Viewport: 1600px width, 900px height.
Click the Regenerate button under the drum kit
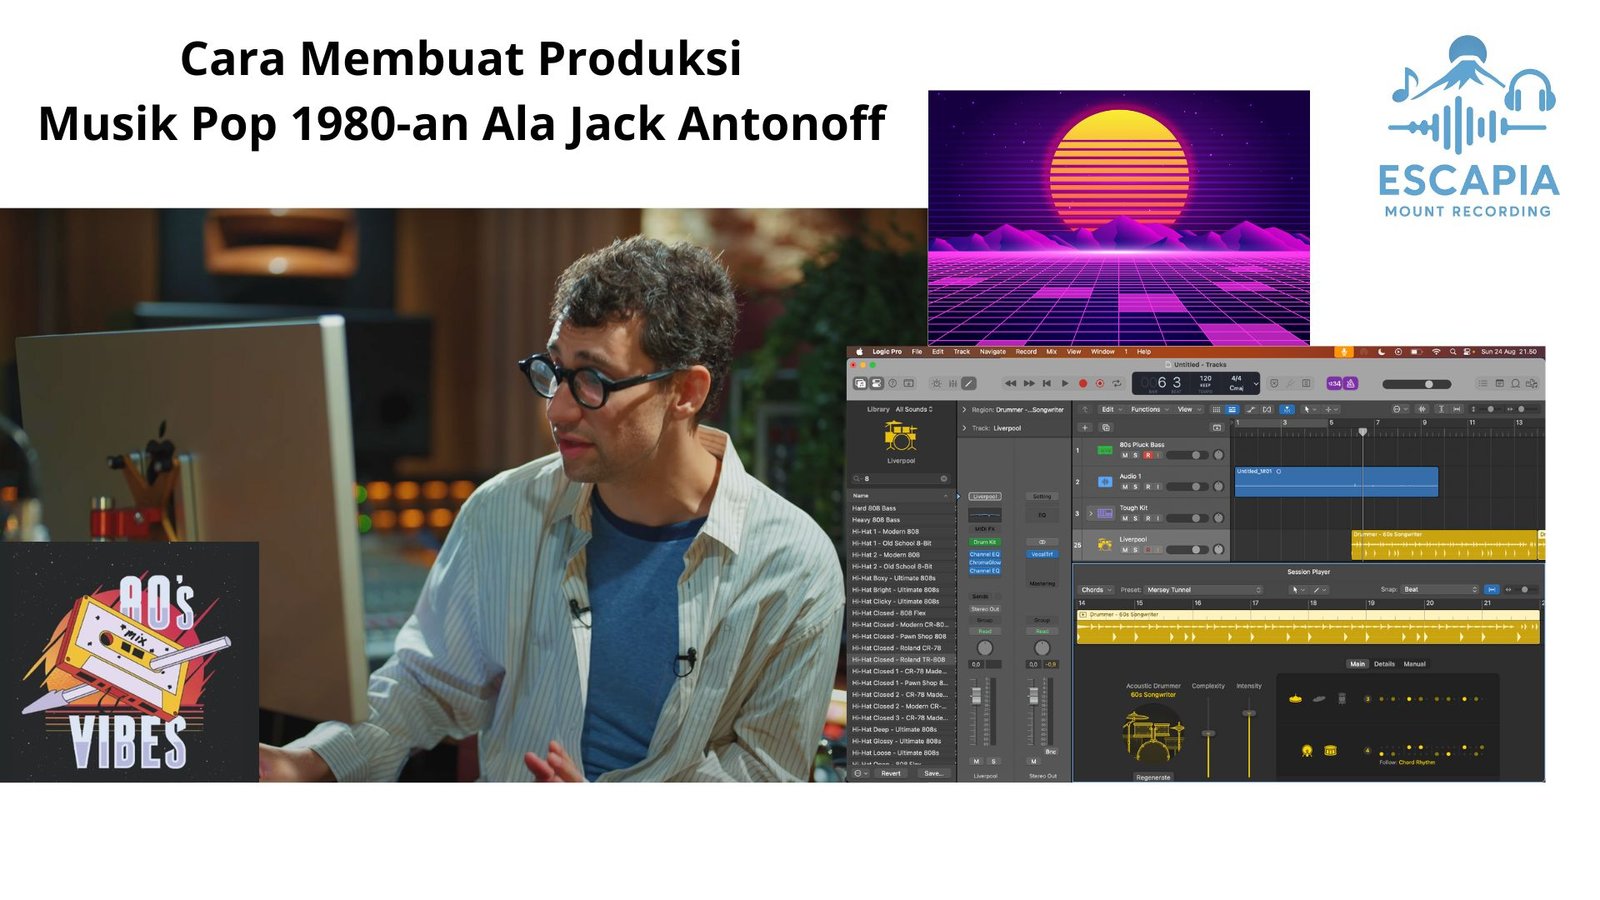[x=1154, y=777]
